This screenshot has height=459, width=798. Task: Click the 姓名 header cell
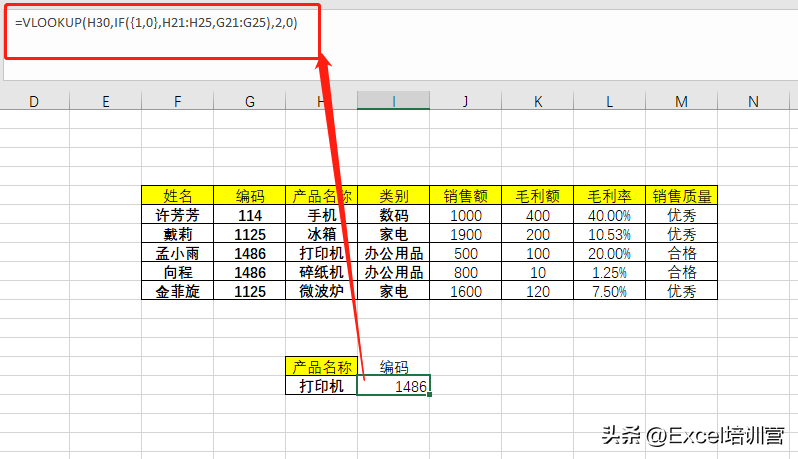pos(178,195)
